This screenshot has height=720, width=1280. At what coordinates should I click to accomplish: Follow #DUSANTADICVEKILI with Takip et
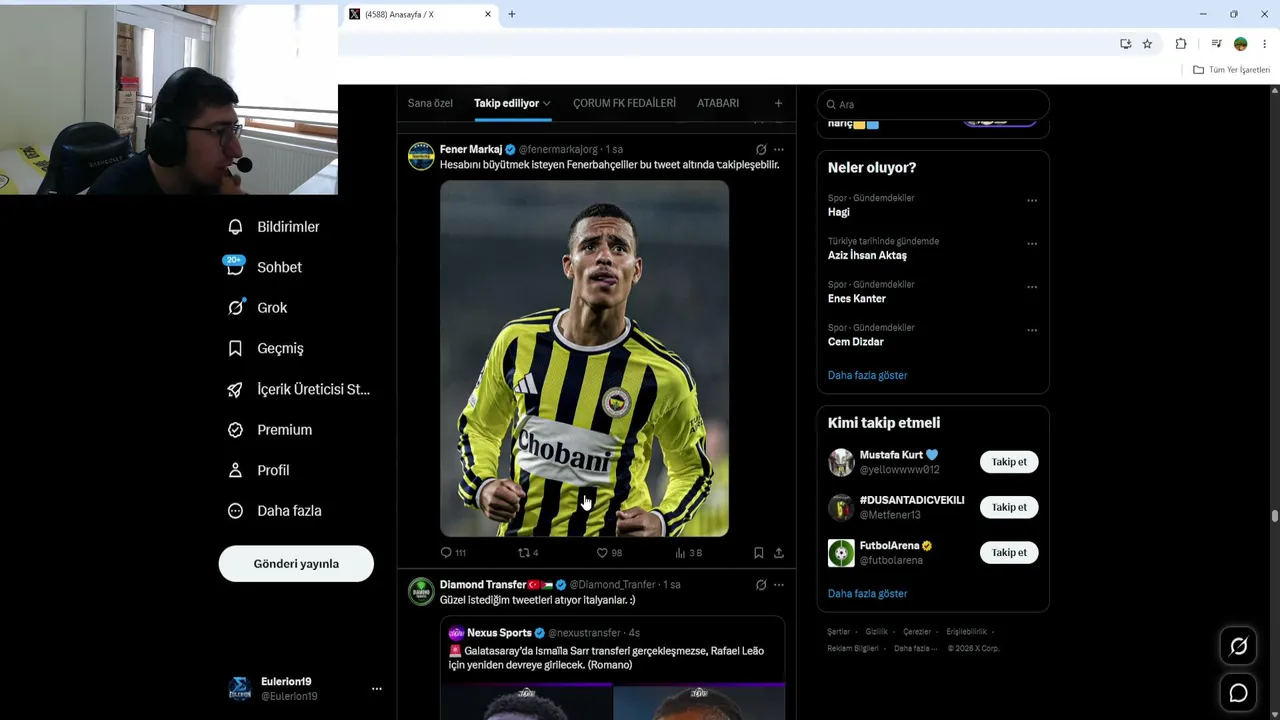(1009, 507)
